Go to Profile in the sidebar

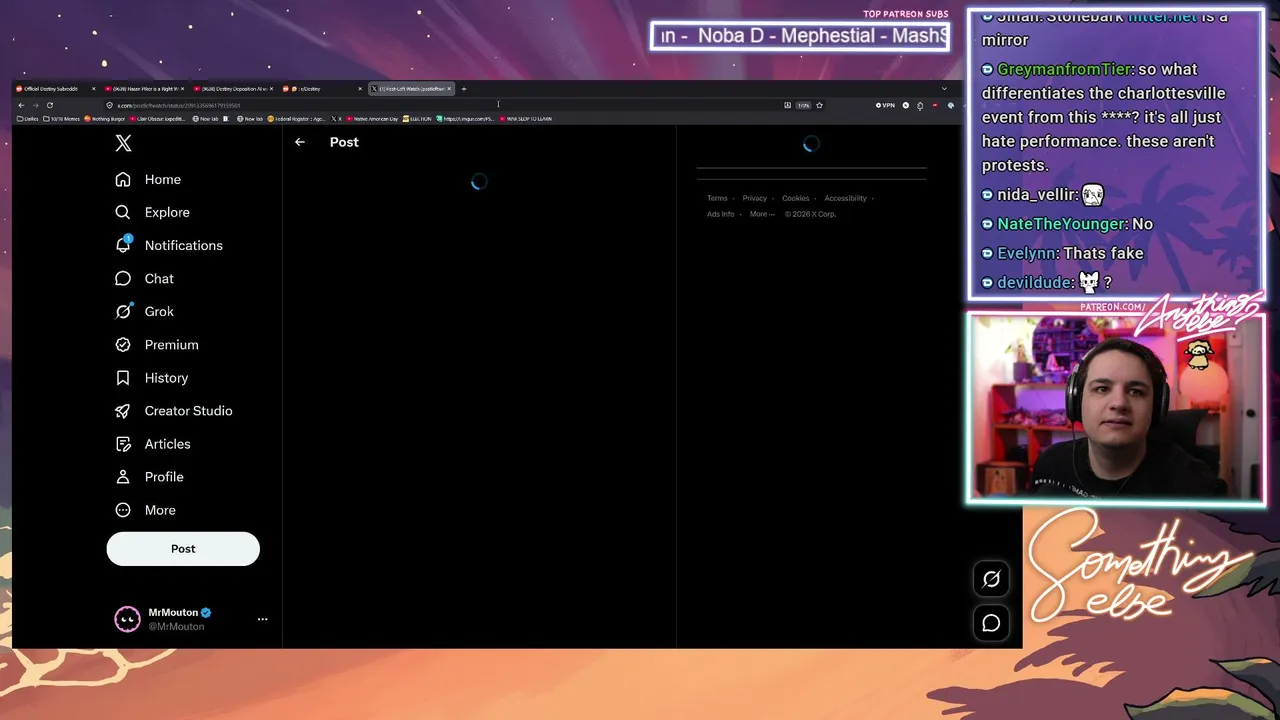(x=149, y=477)
